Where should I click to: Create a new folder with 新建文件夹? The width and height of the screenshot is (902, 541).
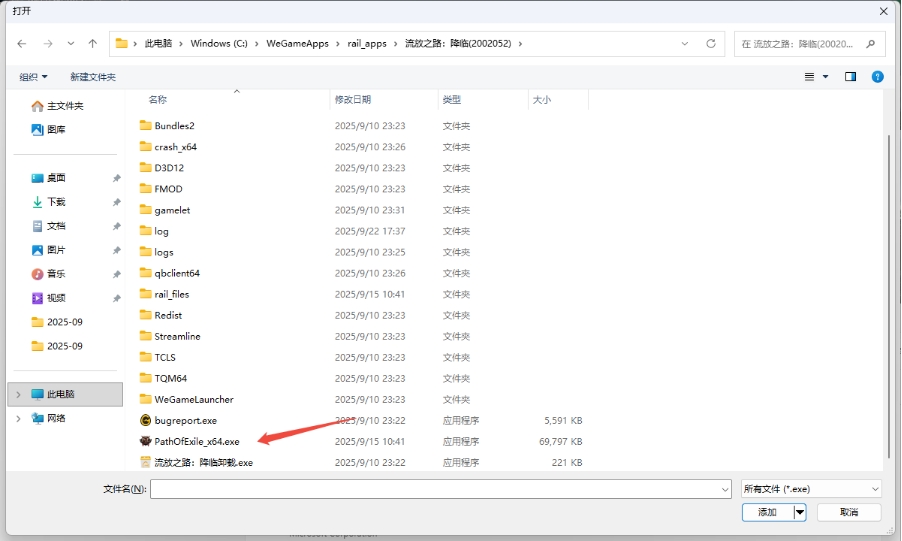click(93, 77)
